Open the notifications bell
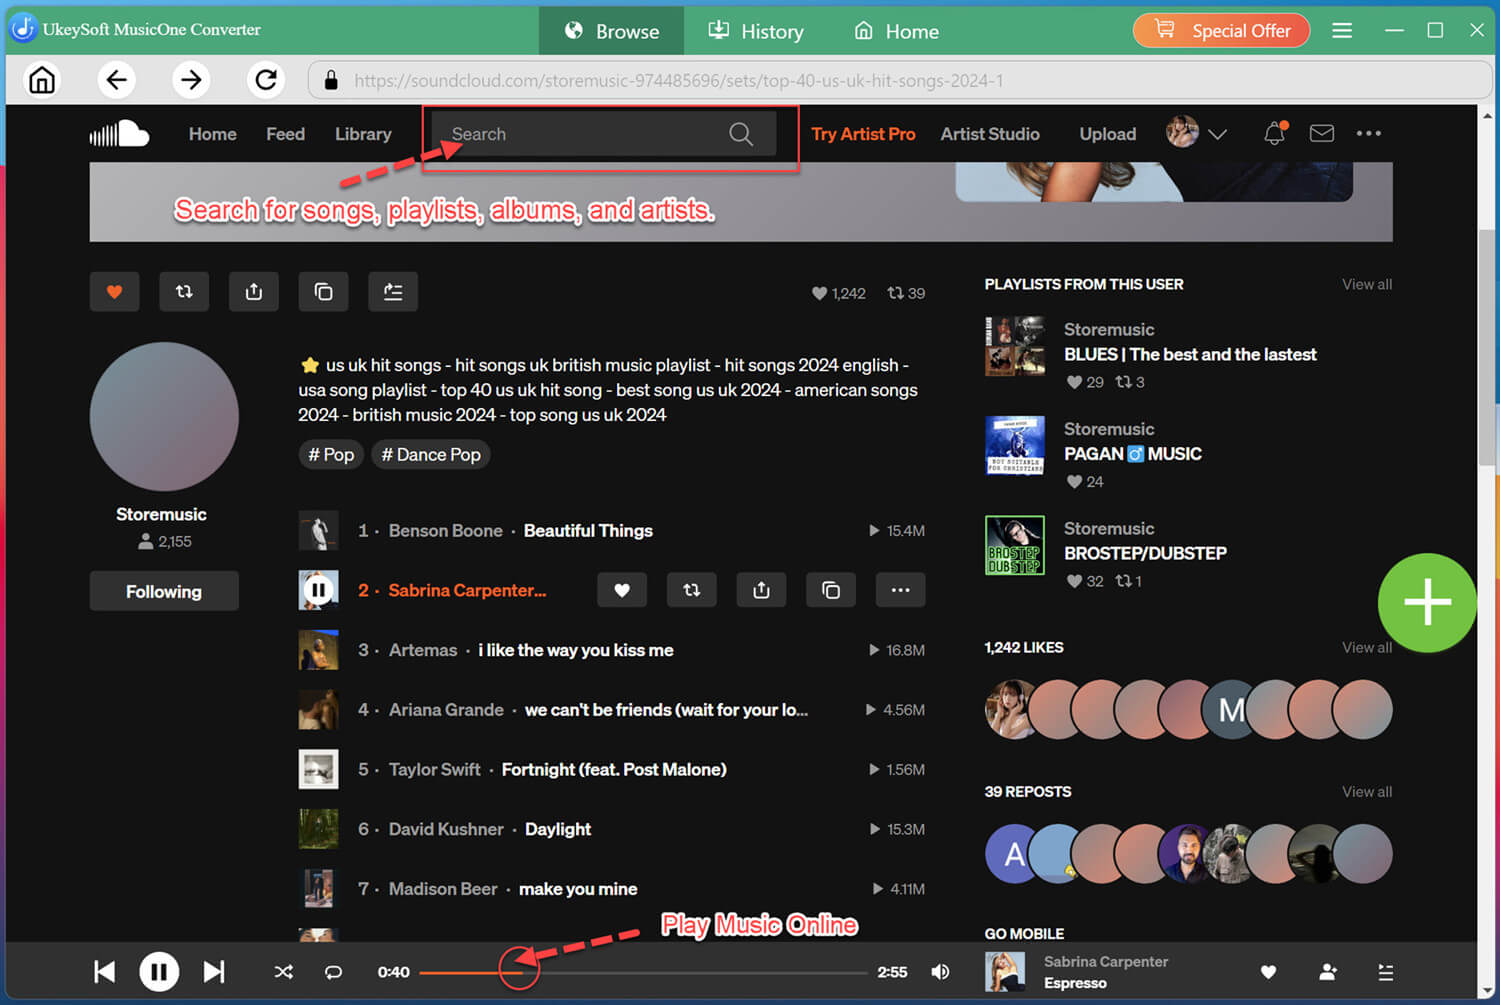1500x1005 pixels. (1275, 133)
